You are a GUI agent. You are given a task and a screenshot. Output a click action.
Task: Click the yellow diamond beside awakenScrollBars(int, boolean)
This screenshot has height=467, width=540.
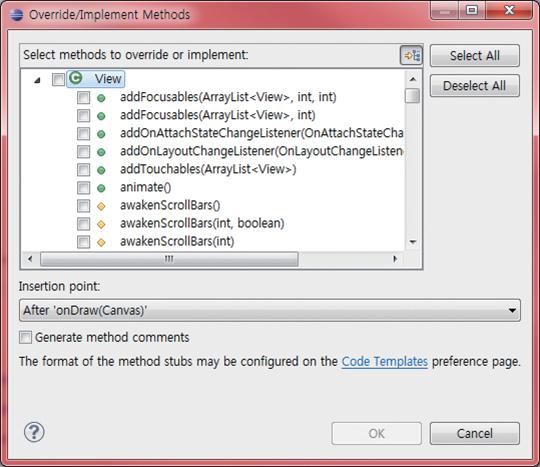101,225
